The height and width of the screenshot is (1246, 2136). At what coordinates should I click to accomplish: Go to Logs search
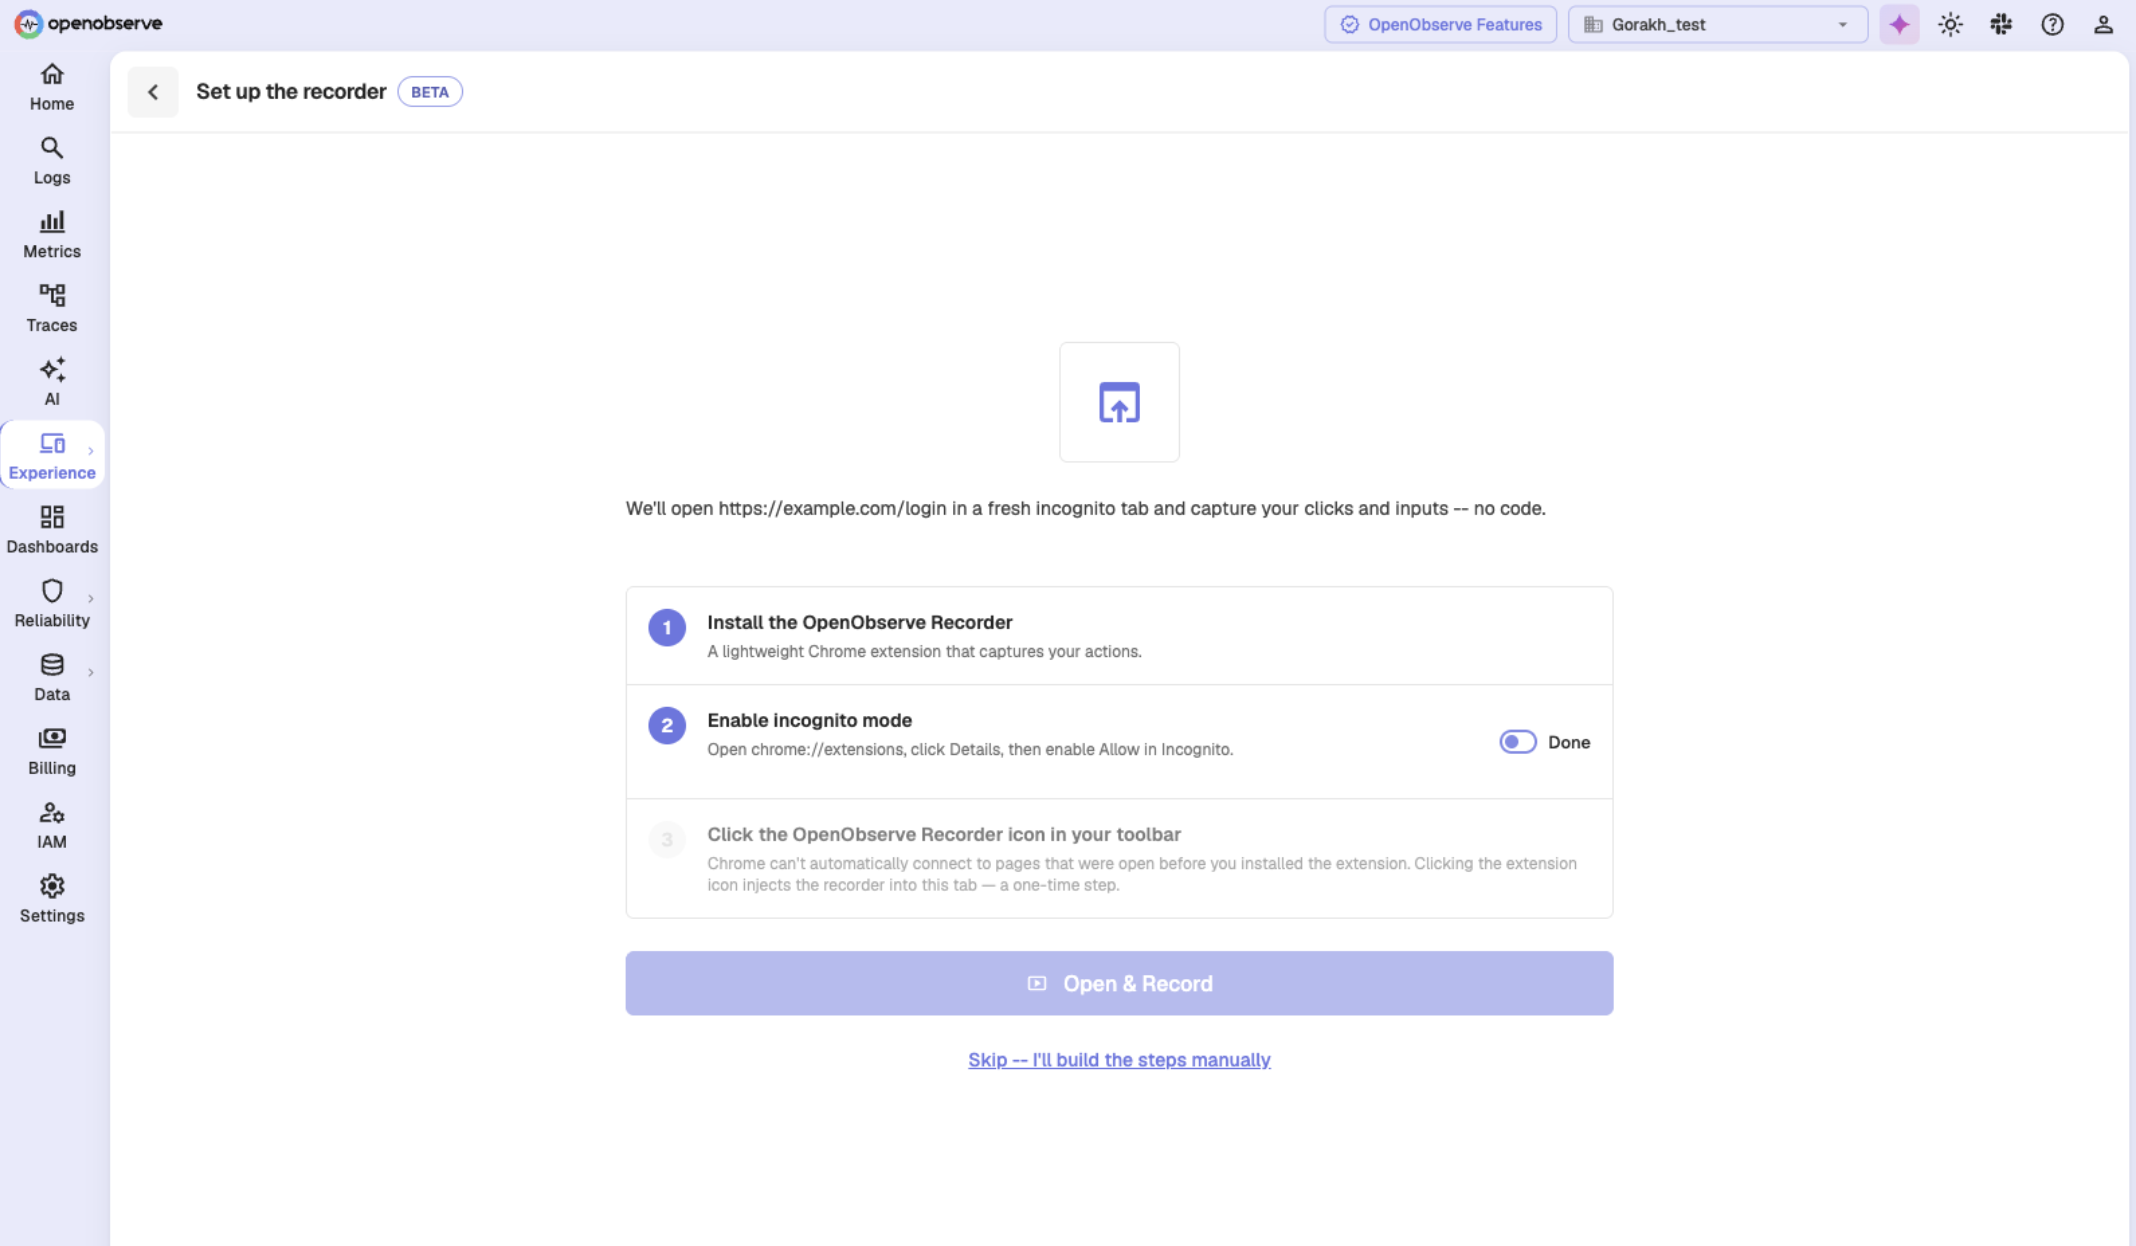pos(52,161)
